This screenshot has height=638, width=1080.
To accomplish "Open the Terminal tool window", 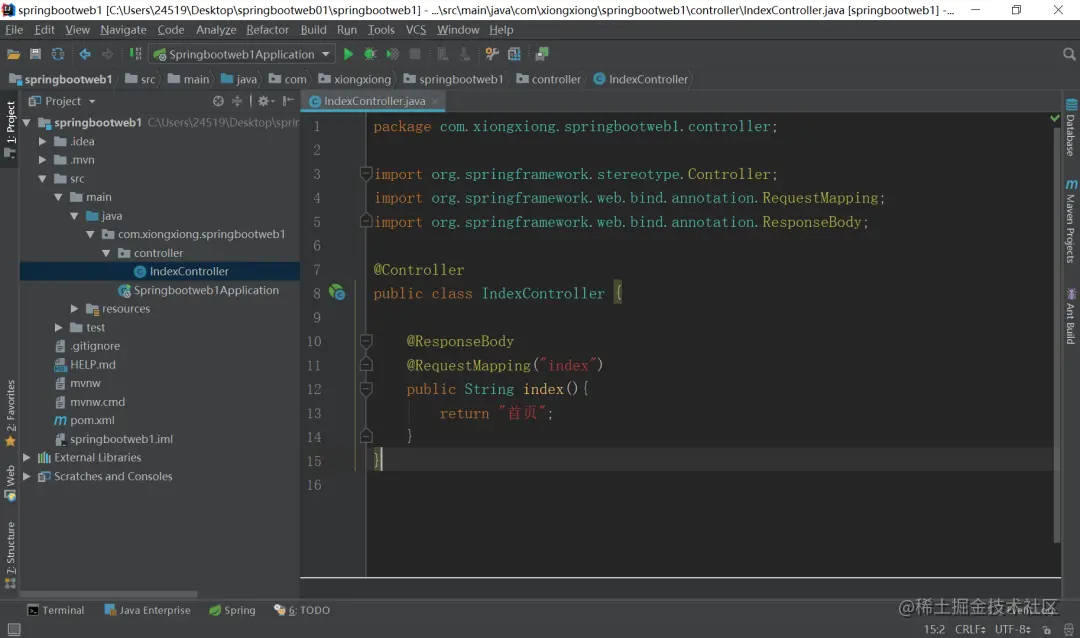I will pyautogui.click(x=56, y=610).
